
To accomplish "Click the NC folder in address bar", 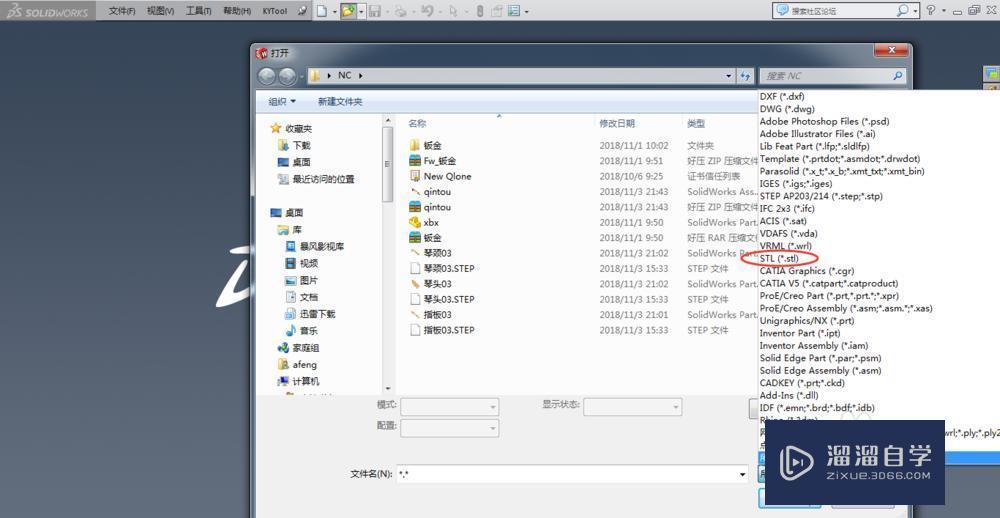I will pyautogui.click(x=344, y=75).
